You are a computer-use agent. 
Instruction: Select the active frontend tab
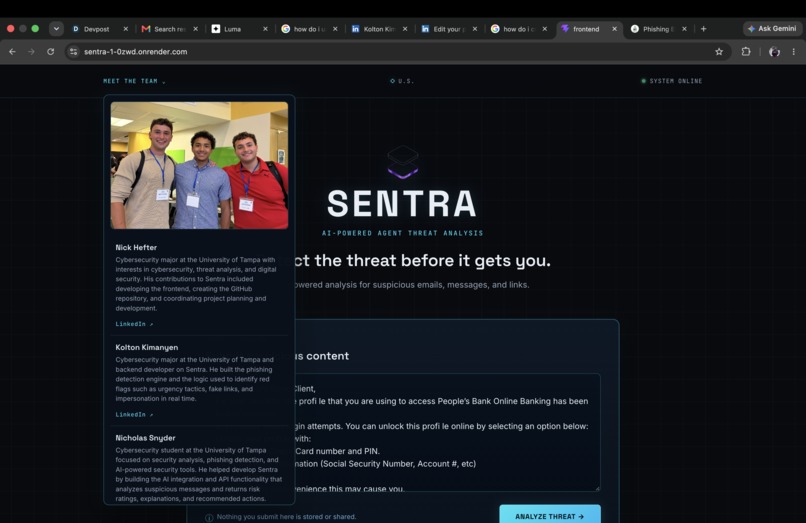[x=585, y=29]
